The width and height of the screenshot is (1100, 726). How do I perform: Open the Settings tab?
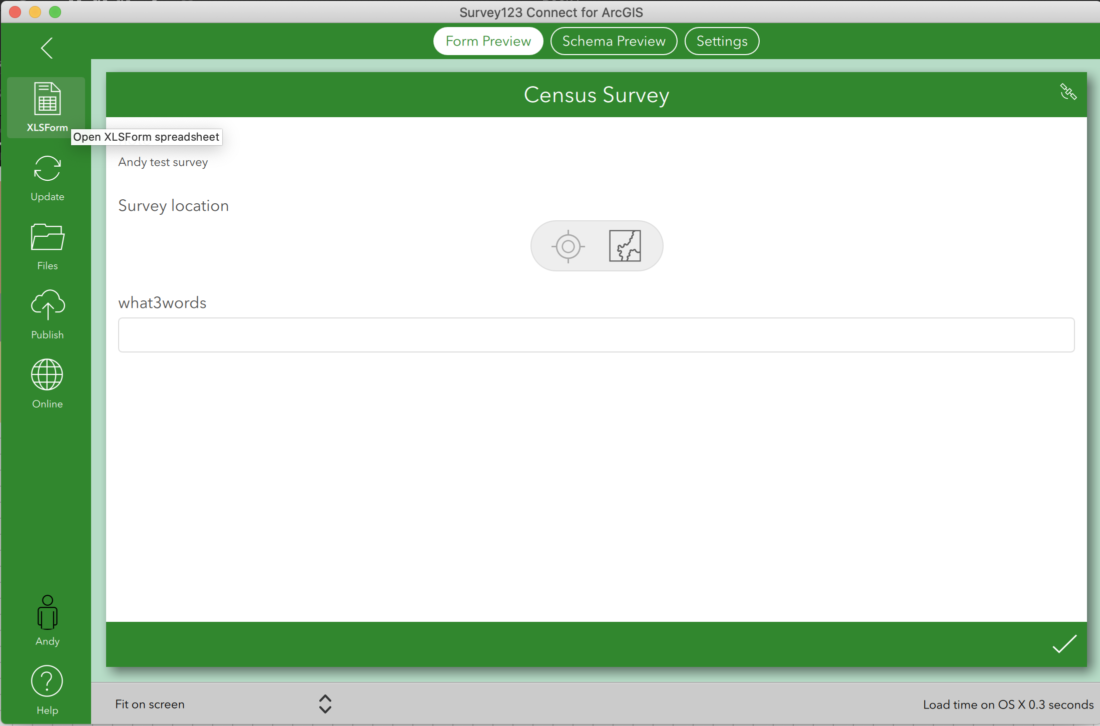[722, 41]
